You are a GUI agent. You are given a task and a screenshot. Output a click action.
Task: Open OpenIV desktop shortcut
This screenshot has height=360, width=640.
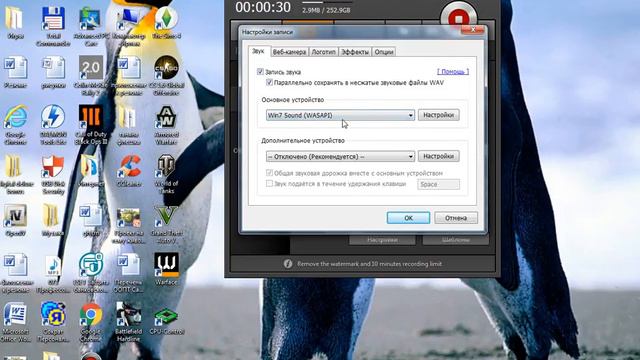(x=16, y=220)
